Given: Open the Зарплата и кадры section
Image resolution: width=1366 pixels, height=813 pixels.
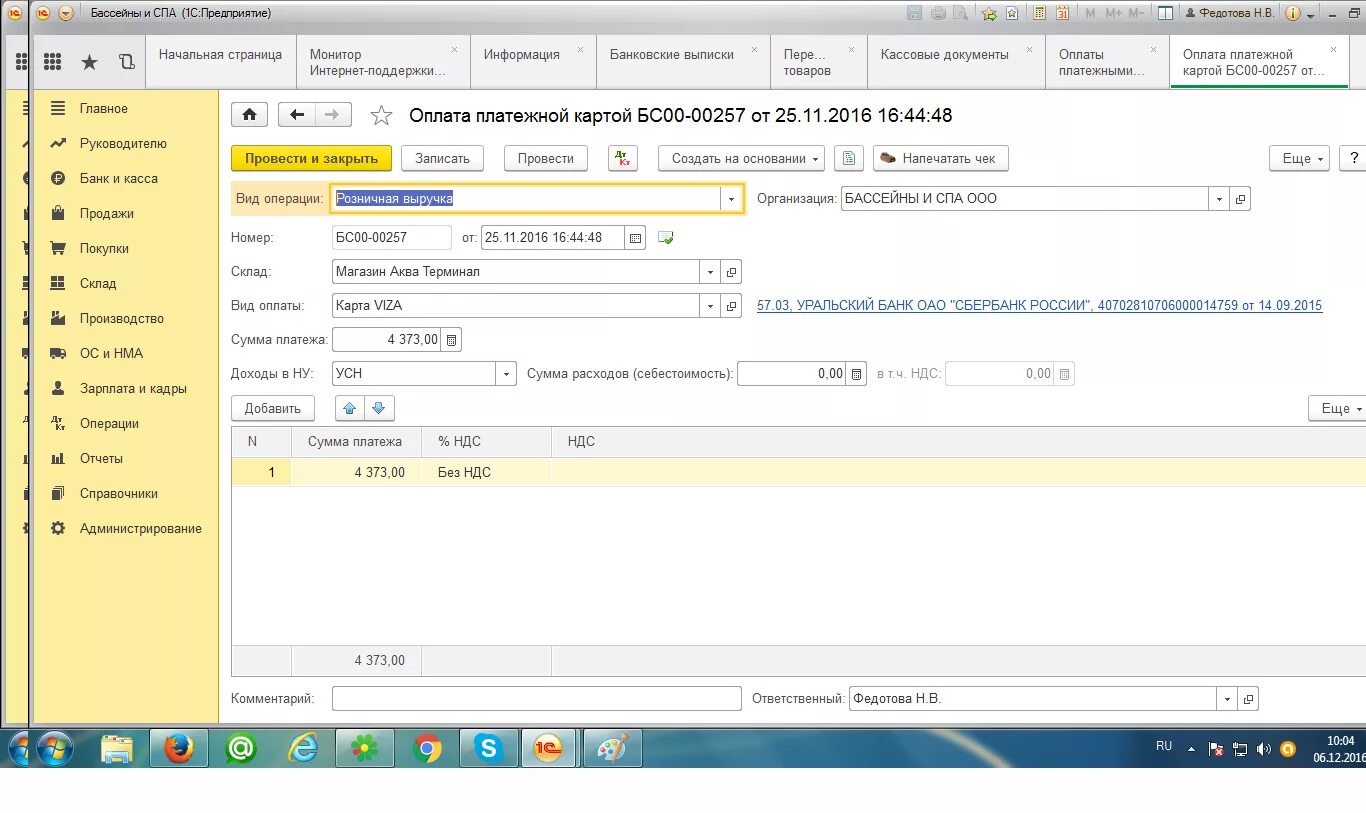Looking at the screenshot, I should click(x=133, y=388).
